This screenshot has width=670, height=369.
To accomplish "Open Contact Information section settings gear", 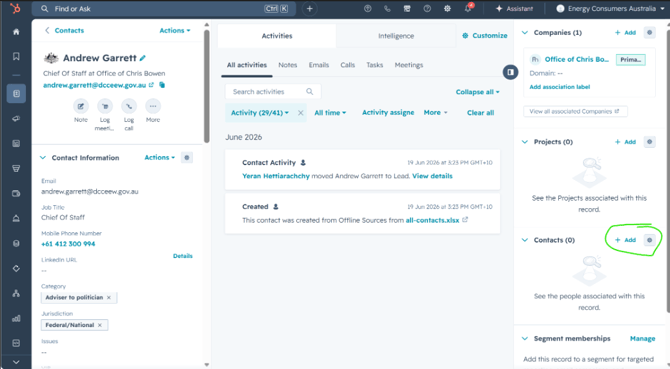I will click(187, 158).
